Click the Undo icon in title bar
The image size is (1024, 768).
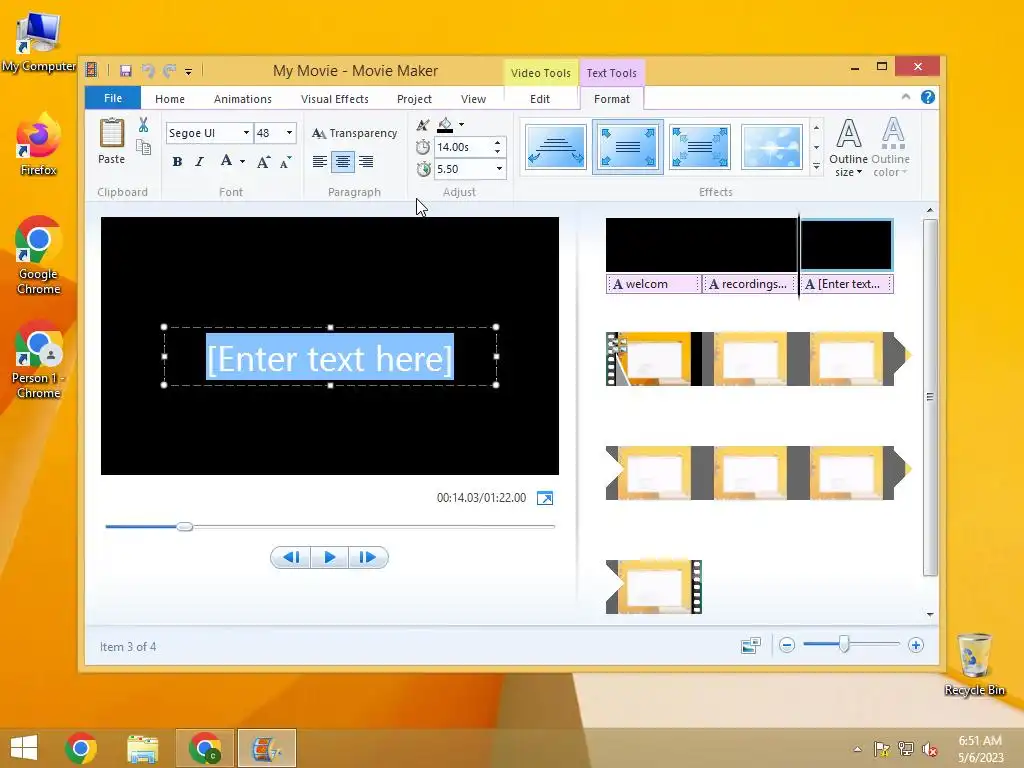point(149,71)
